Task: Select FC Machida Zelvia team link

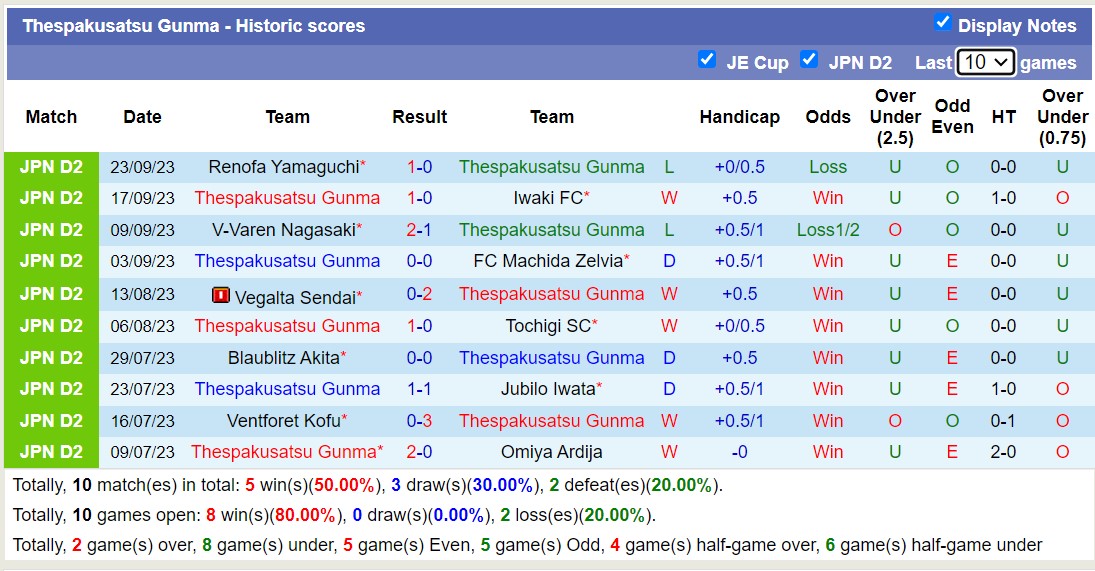Action: [x=548, y=261]
